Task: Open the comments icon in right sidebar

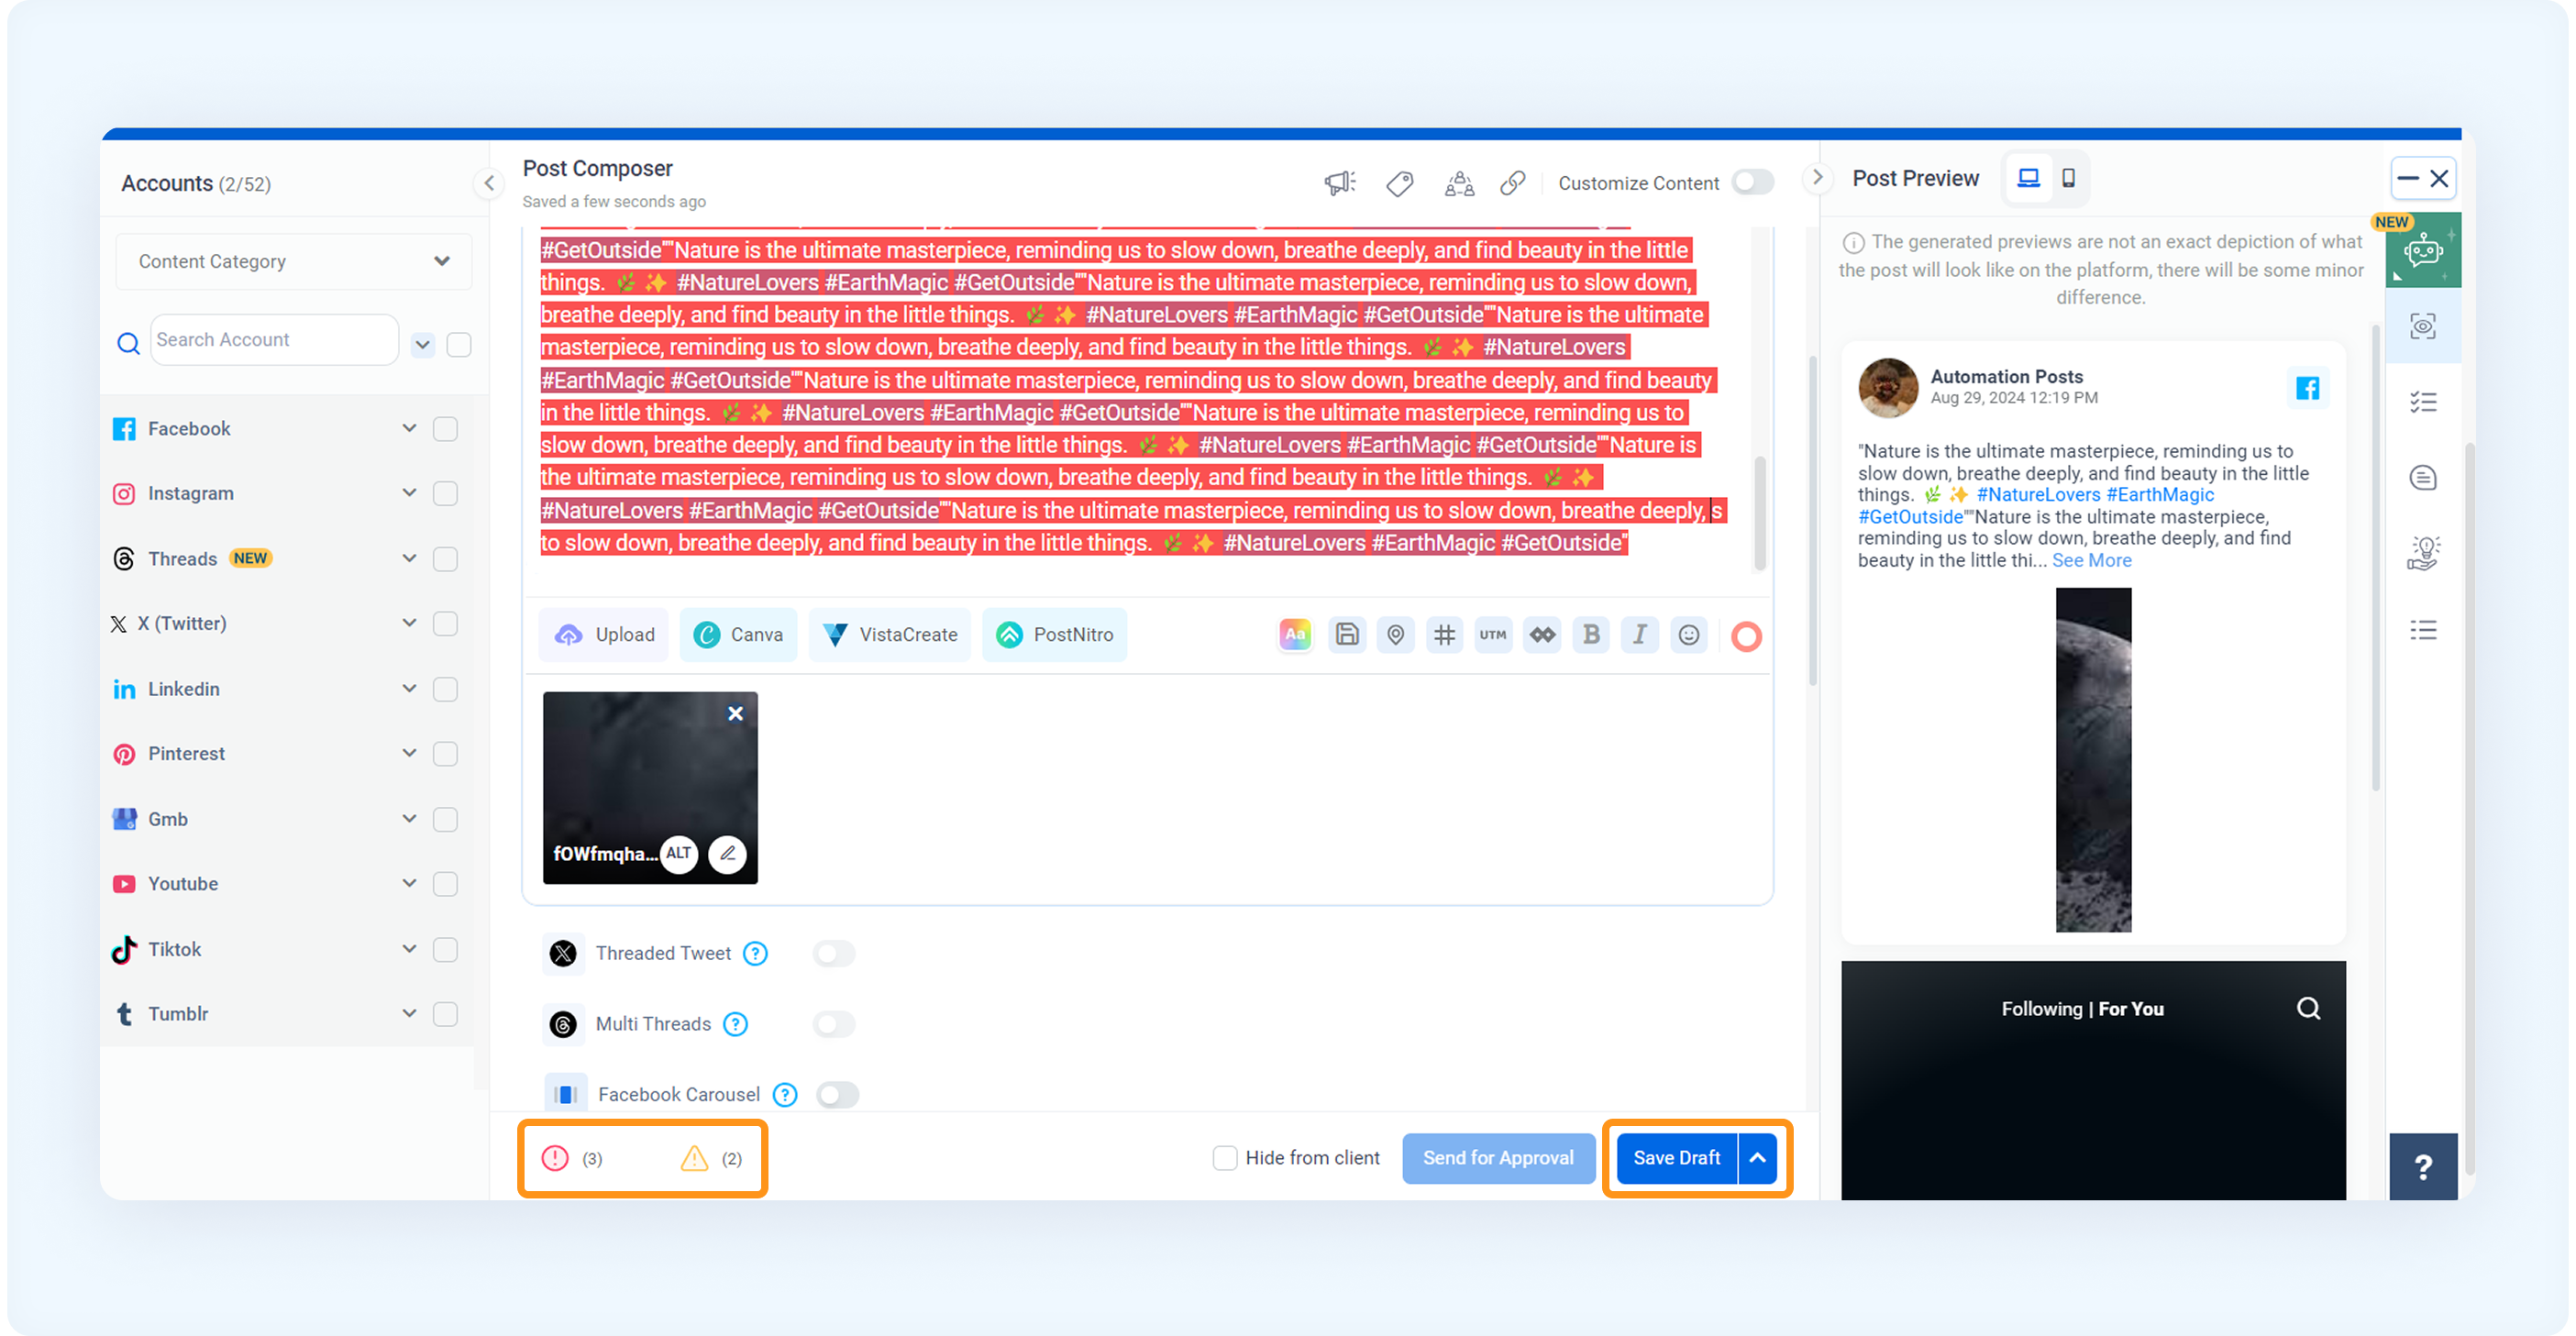Action: click(x=2423, y=478)
